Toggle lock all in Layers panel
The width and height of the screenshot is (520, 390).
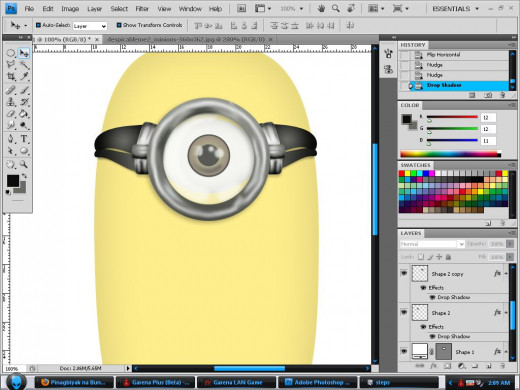[448, 257]
